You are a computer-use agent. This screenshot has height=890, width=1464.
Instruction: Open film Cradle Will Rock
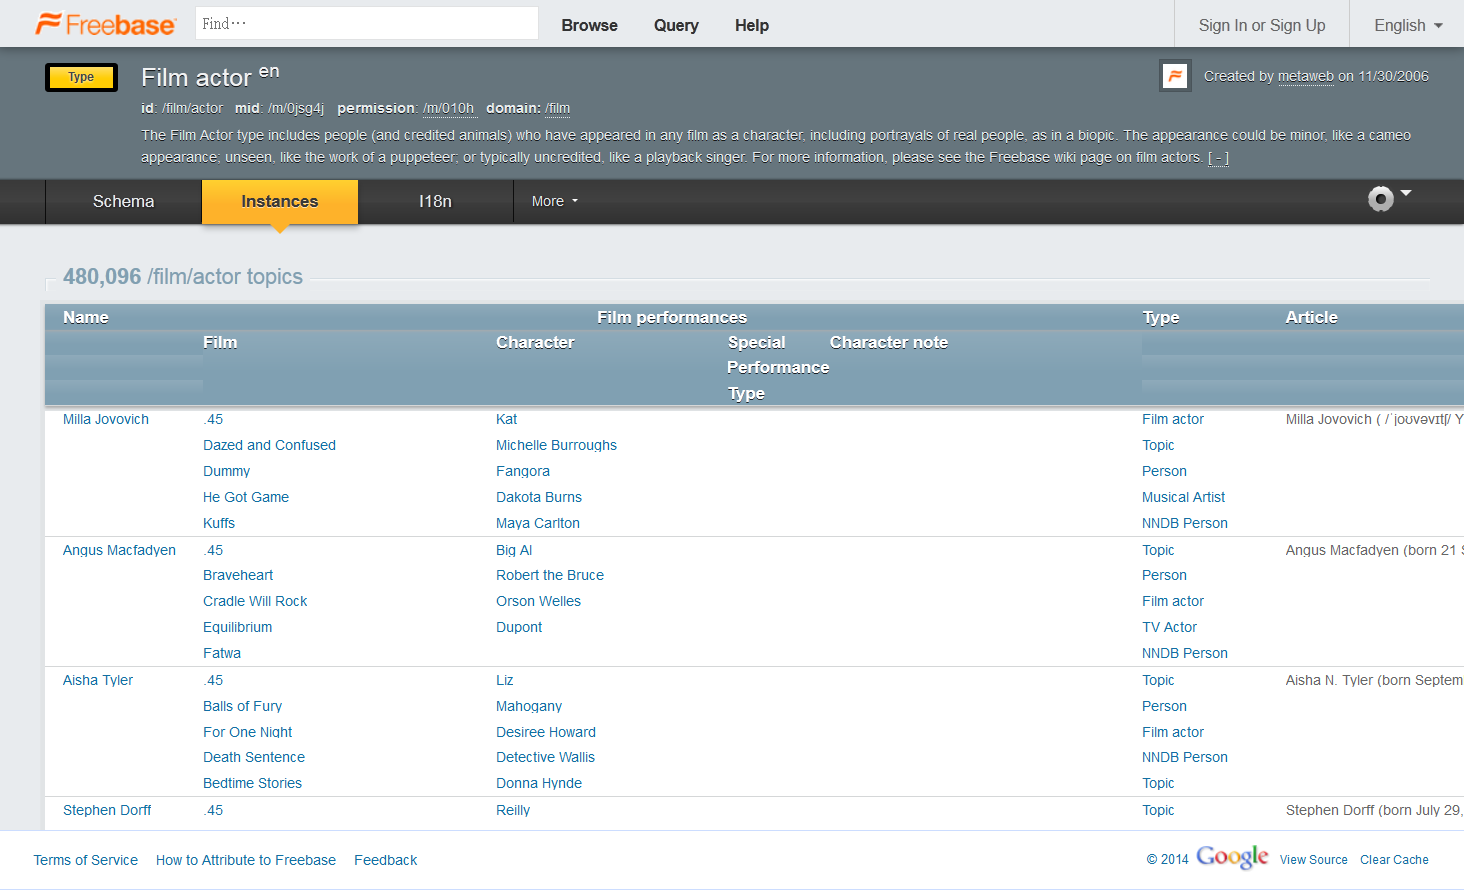(255, 601)
